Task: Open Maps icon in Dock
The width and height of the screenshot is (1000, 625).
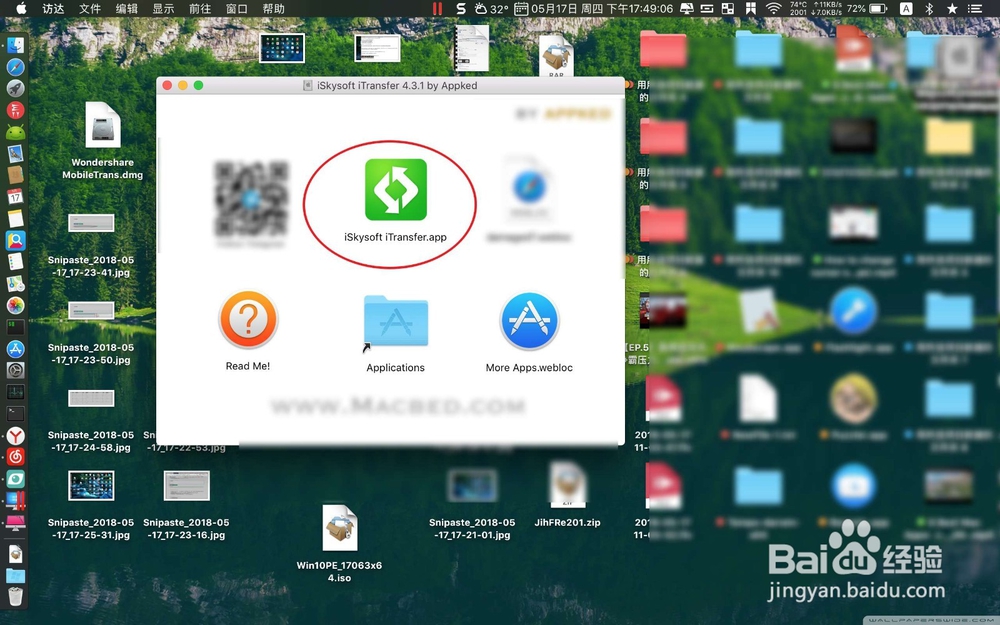Action: tap(15, 283)
